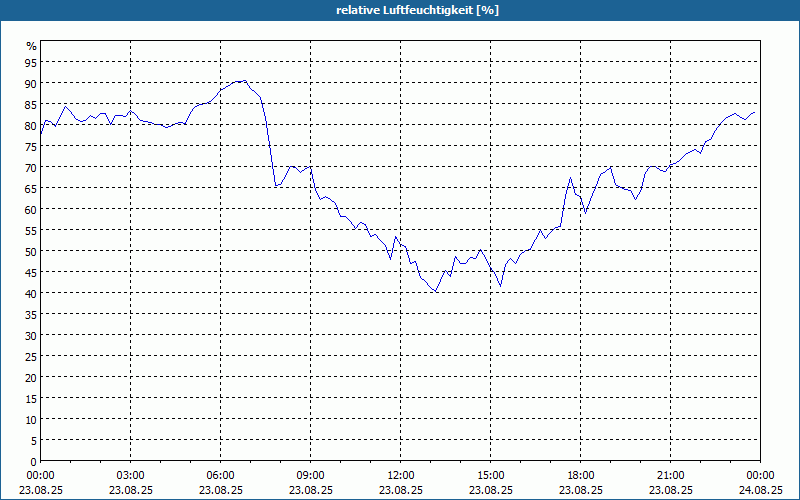Select the '18:00' time label

point(581,476)
